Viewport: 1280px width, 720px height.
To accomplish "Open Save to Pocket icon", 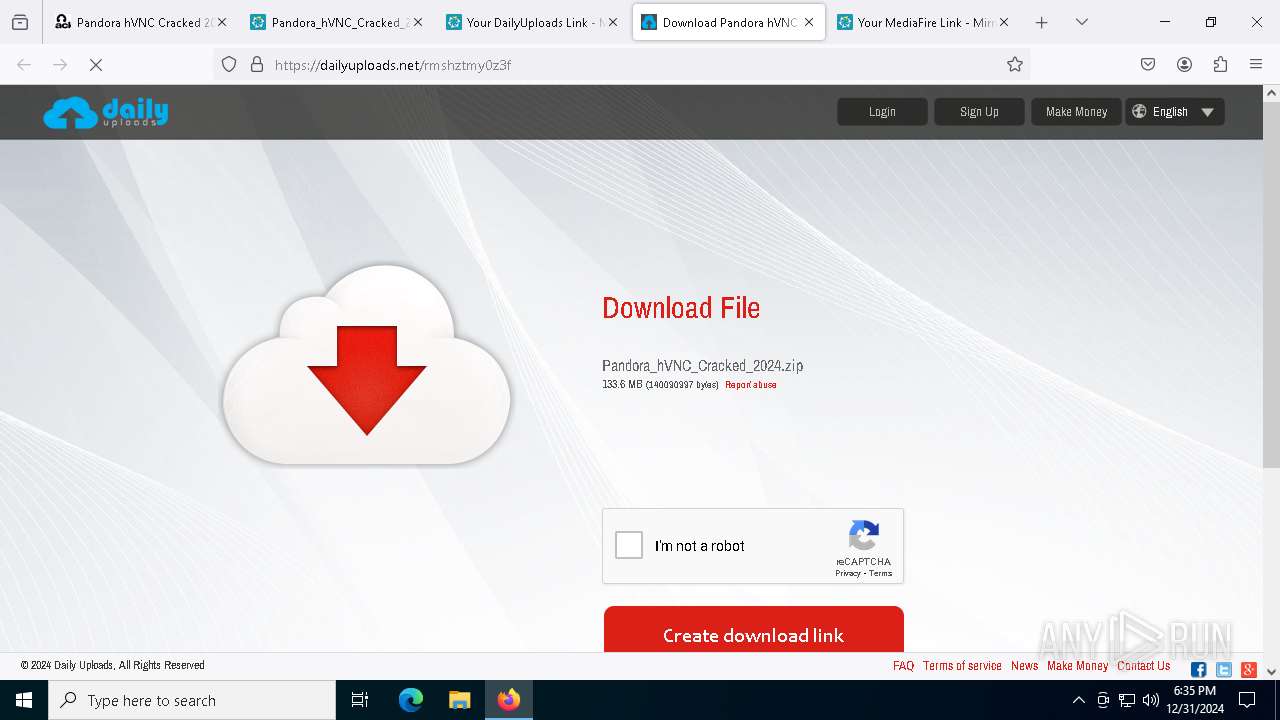I will pos(1148,64).
